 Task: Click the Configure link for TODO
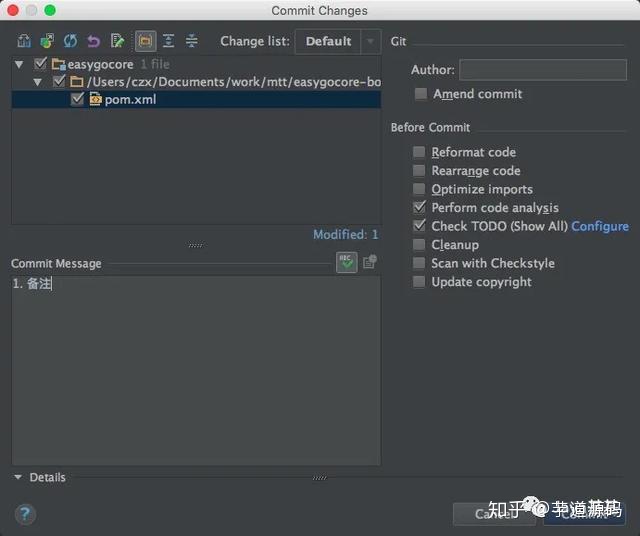tap(600, 226)
